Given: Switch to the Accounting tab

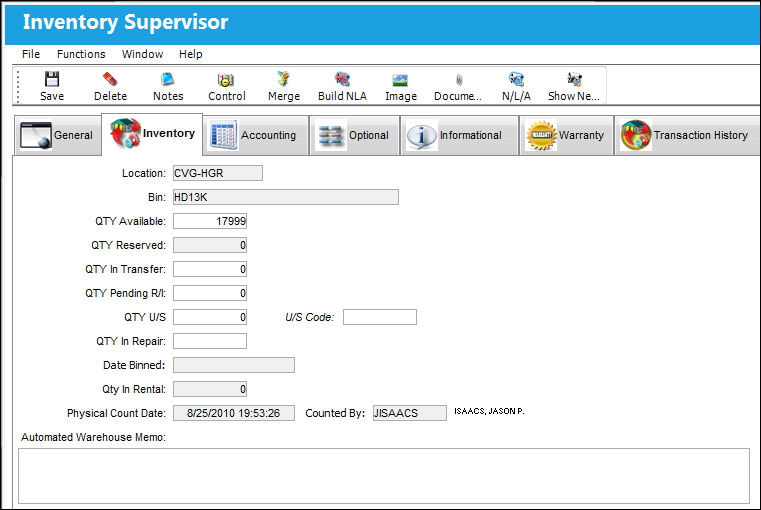Looking at the screenshot, I should [x=255, y=135].
